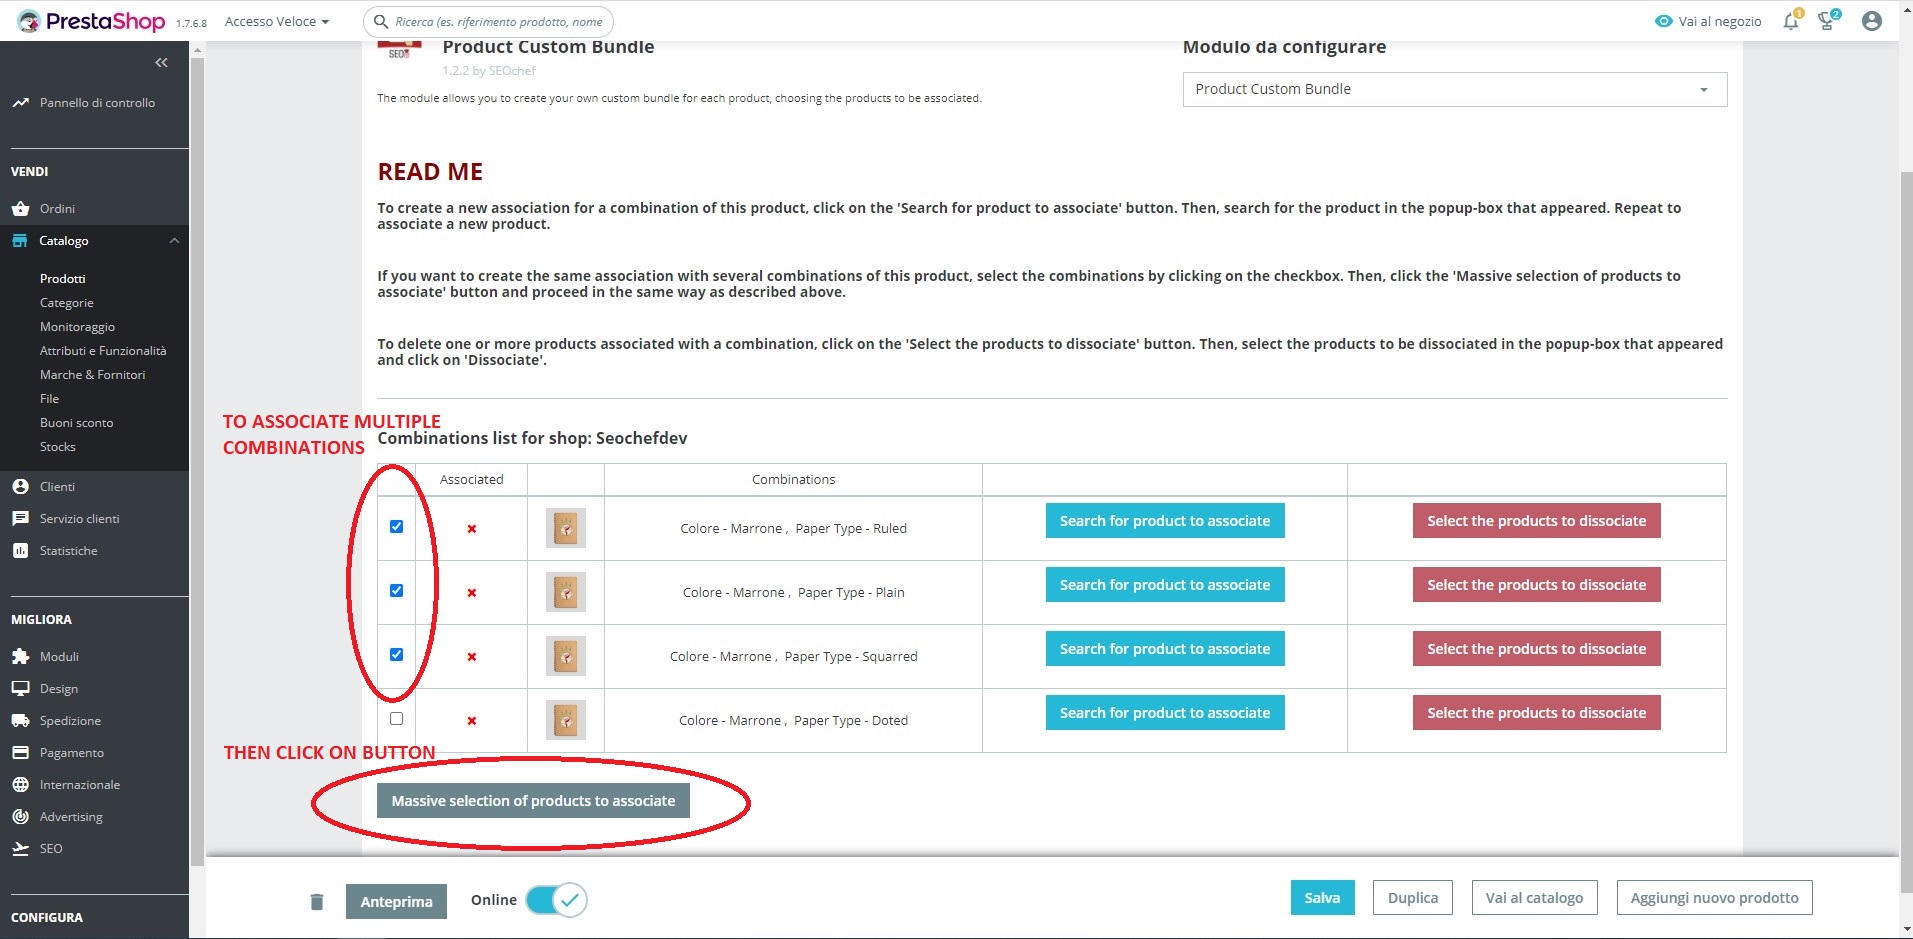Open Stocks in the sidebar

point(57,447)
